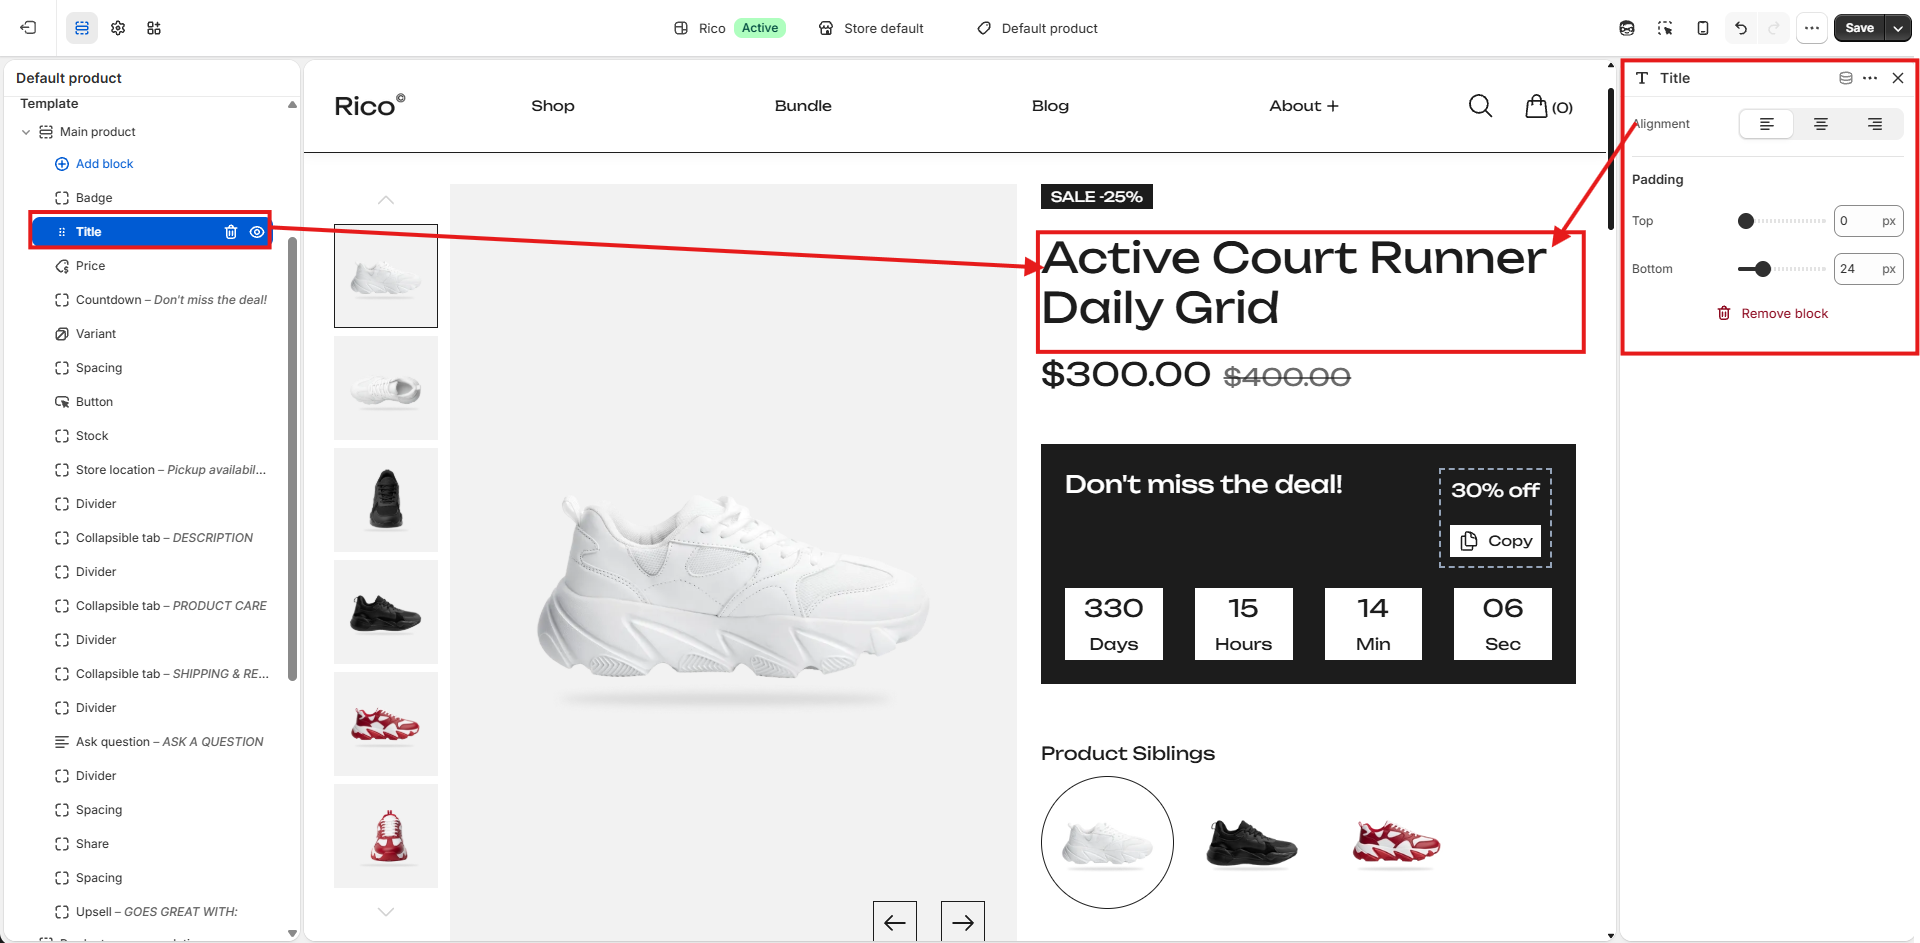Click the Top padding slider
The width and height of the screenshot is (1920, 943).
(1782, 221)
